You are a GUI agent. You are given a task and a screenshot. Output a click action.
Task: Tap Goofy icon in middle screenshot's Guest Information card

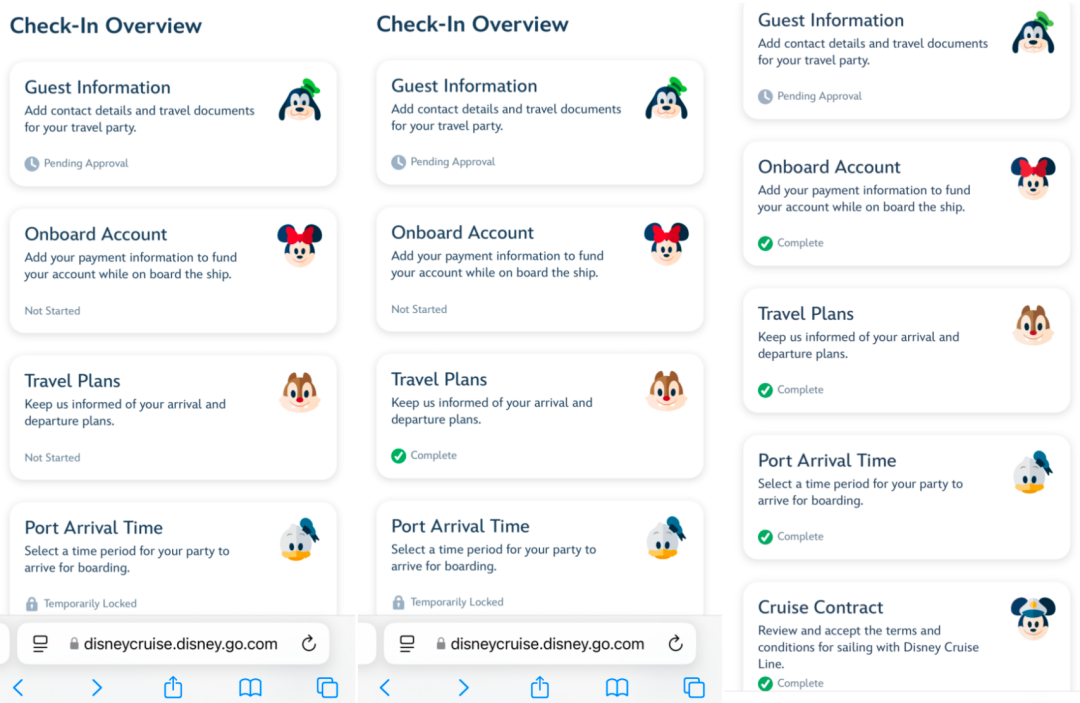tap(667, 99)
